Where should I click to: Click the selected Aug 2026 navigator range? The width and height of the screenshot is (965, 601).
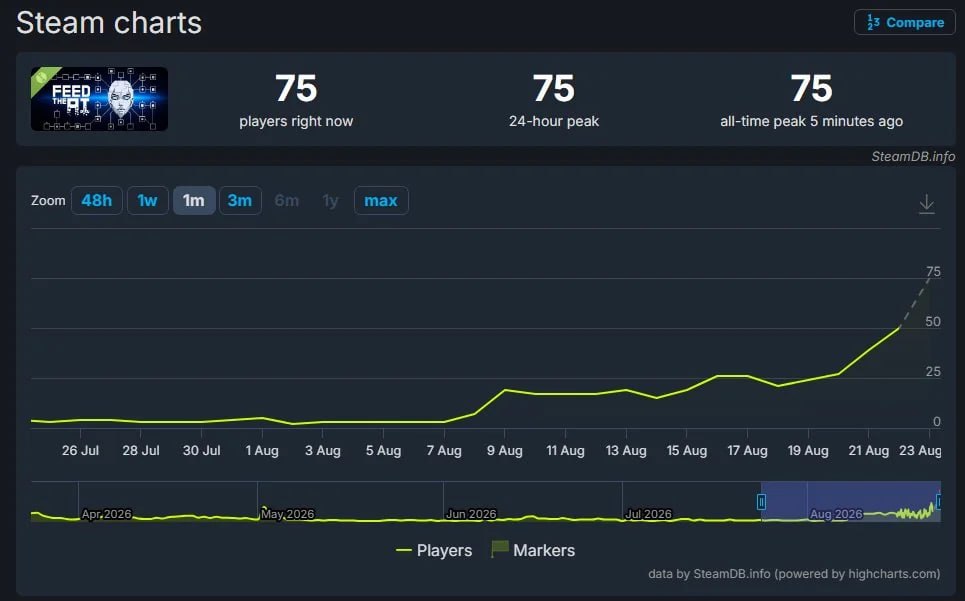pos(851,501)
